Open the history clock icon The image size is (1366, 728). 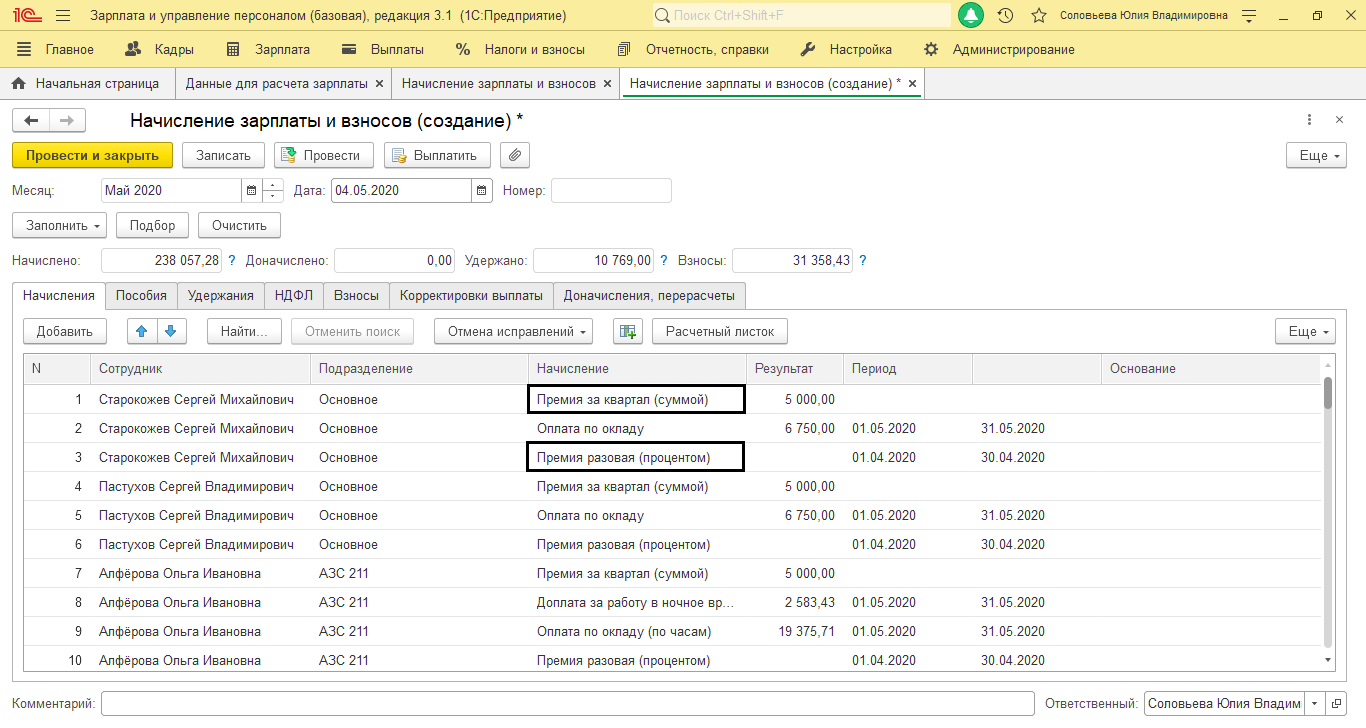(1005, 16)
